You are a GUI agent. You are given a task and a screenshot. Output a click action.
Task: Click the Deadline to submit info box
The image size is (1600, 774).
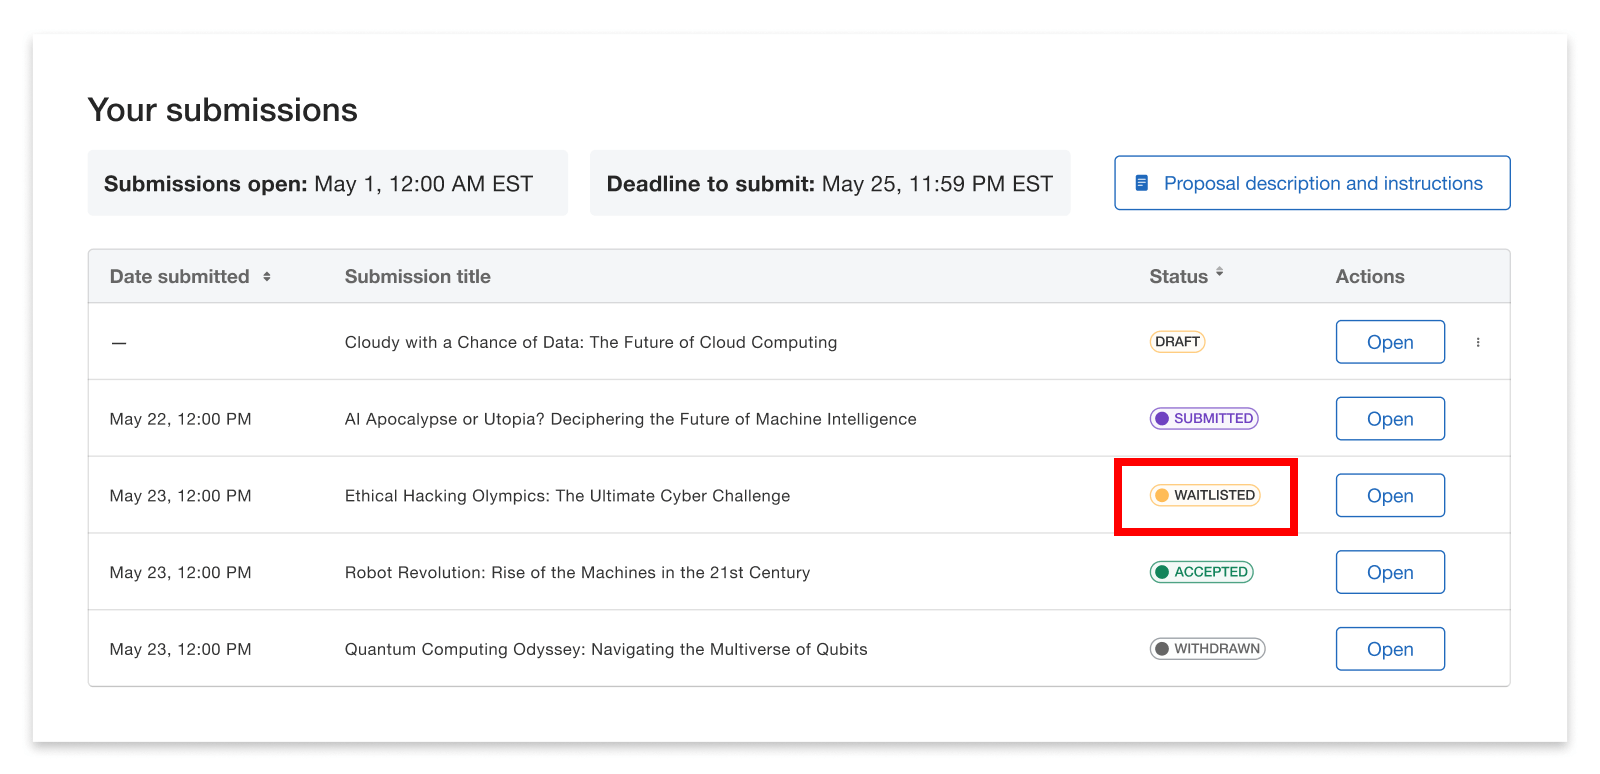[x=829, y=184]
